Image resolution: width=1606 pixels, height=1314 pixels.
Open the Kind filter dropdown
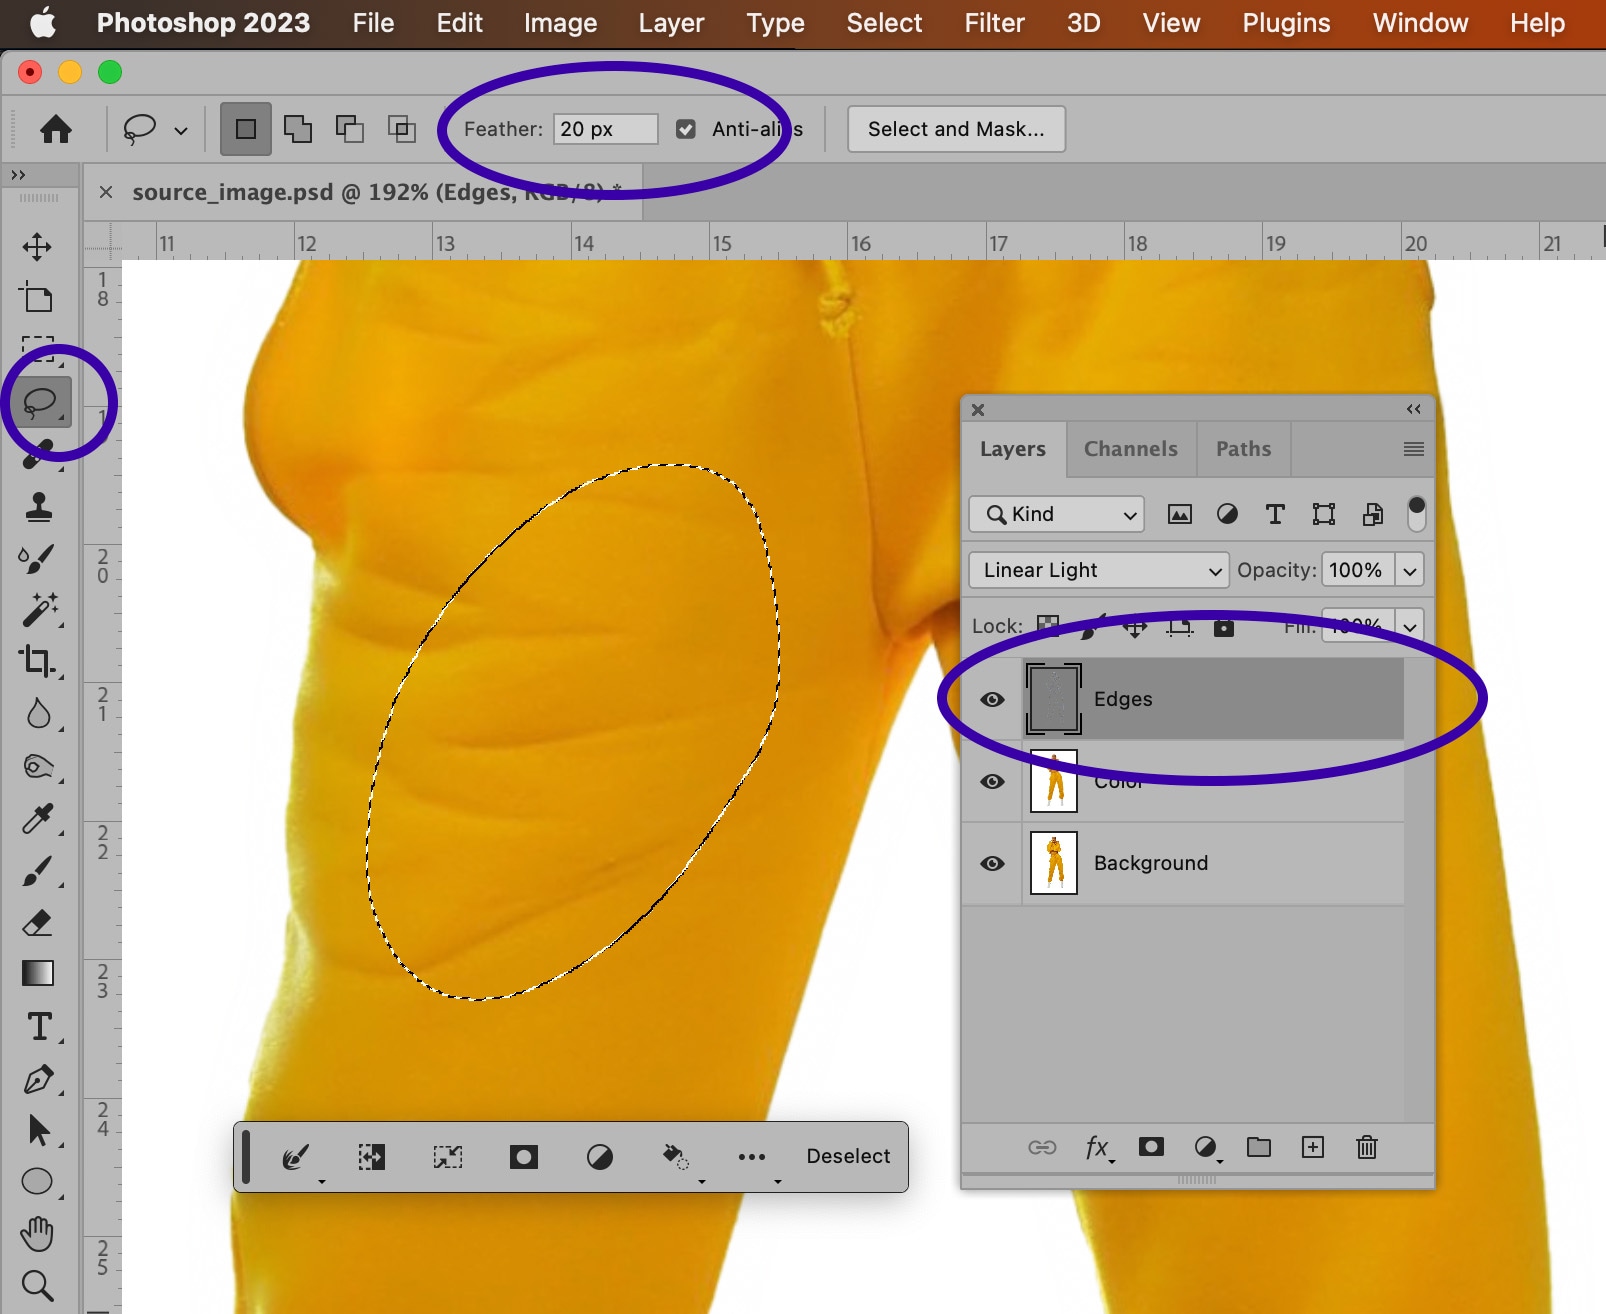(1056, 514)
